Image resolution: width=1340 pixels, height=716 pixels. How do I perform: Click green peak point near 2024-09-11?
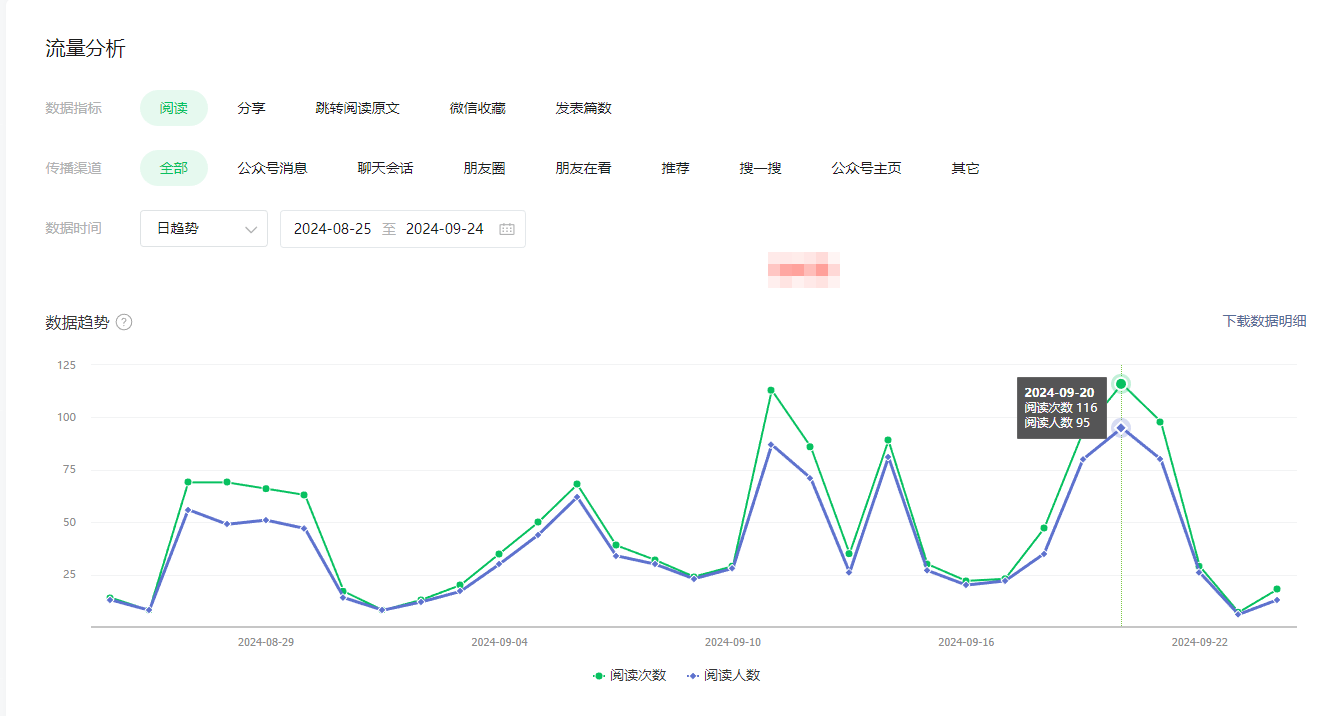(x=771, y=390)
